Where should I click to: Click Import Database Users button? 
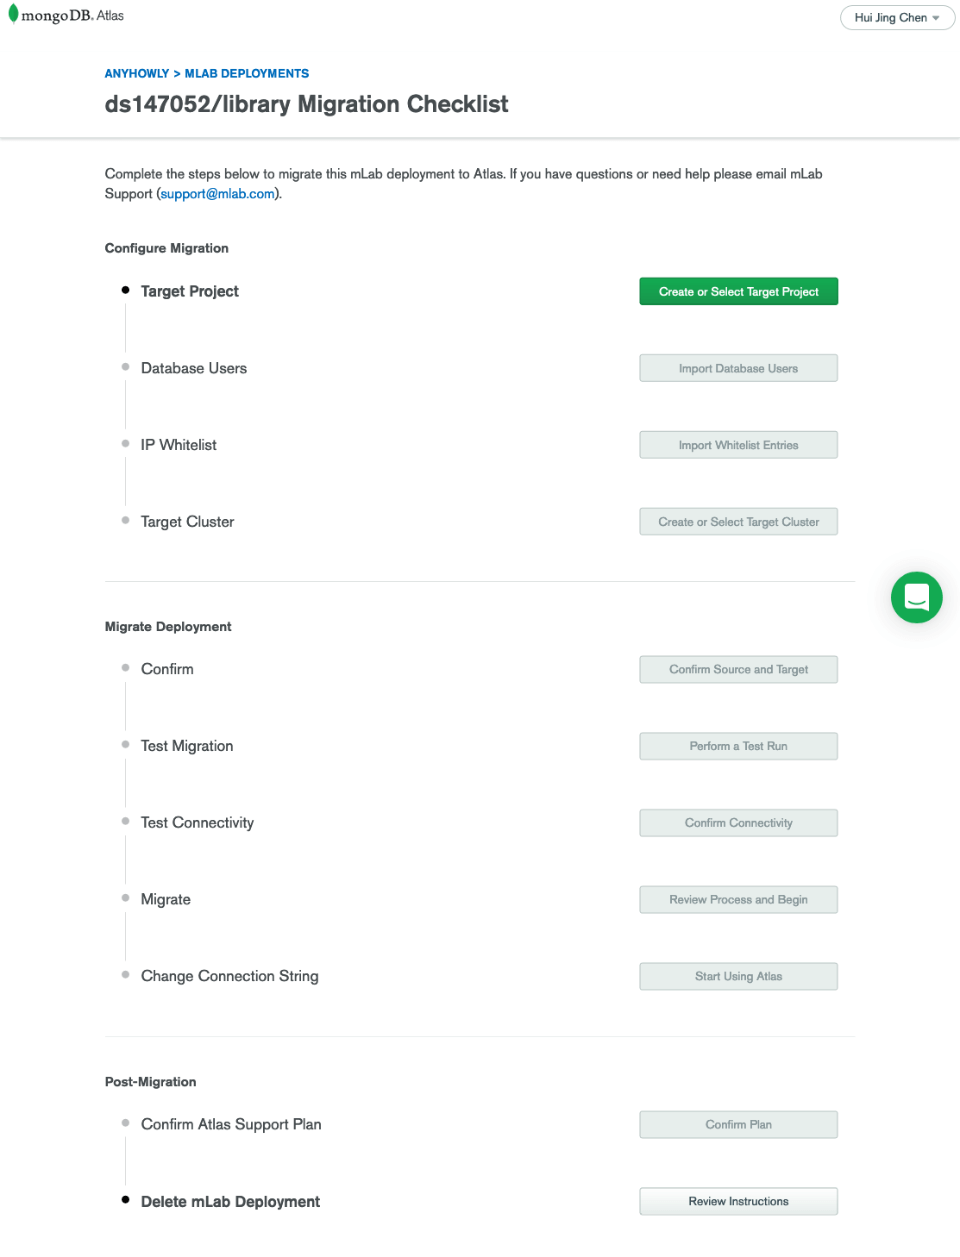point(739,368)
